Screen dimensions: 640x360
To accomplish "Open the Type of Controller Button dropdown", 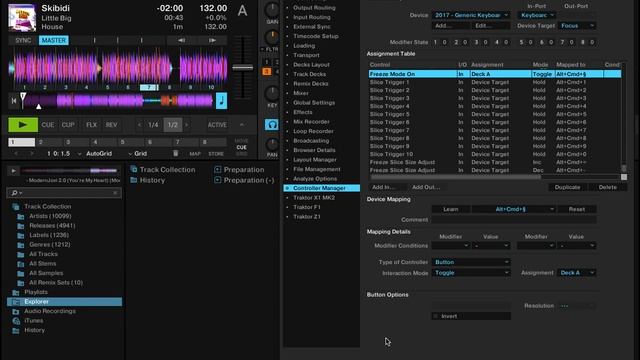I will (471, 262).
